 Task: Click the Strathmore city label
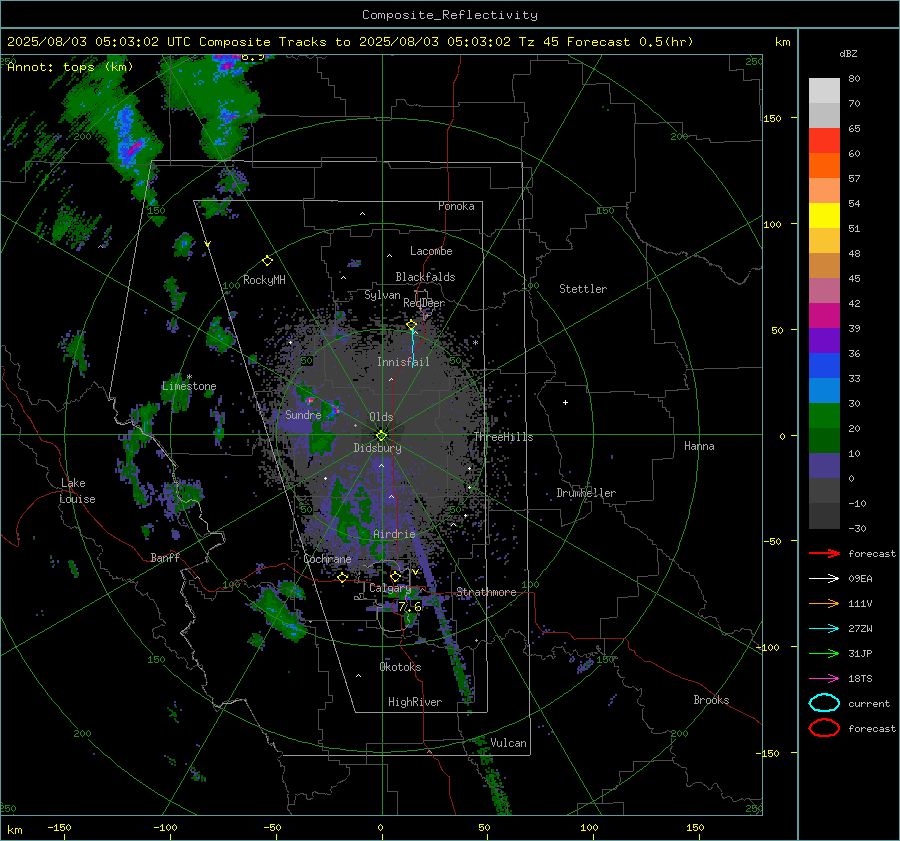[x=486, y=592]
